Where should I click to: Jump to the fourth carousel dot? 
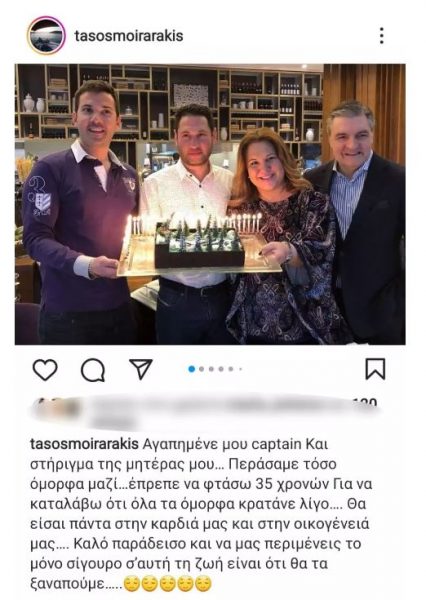coord(221,369)
